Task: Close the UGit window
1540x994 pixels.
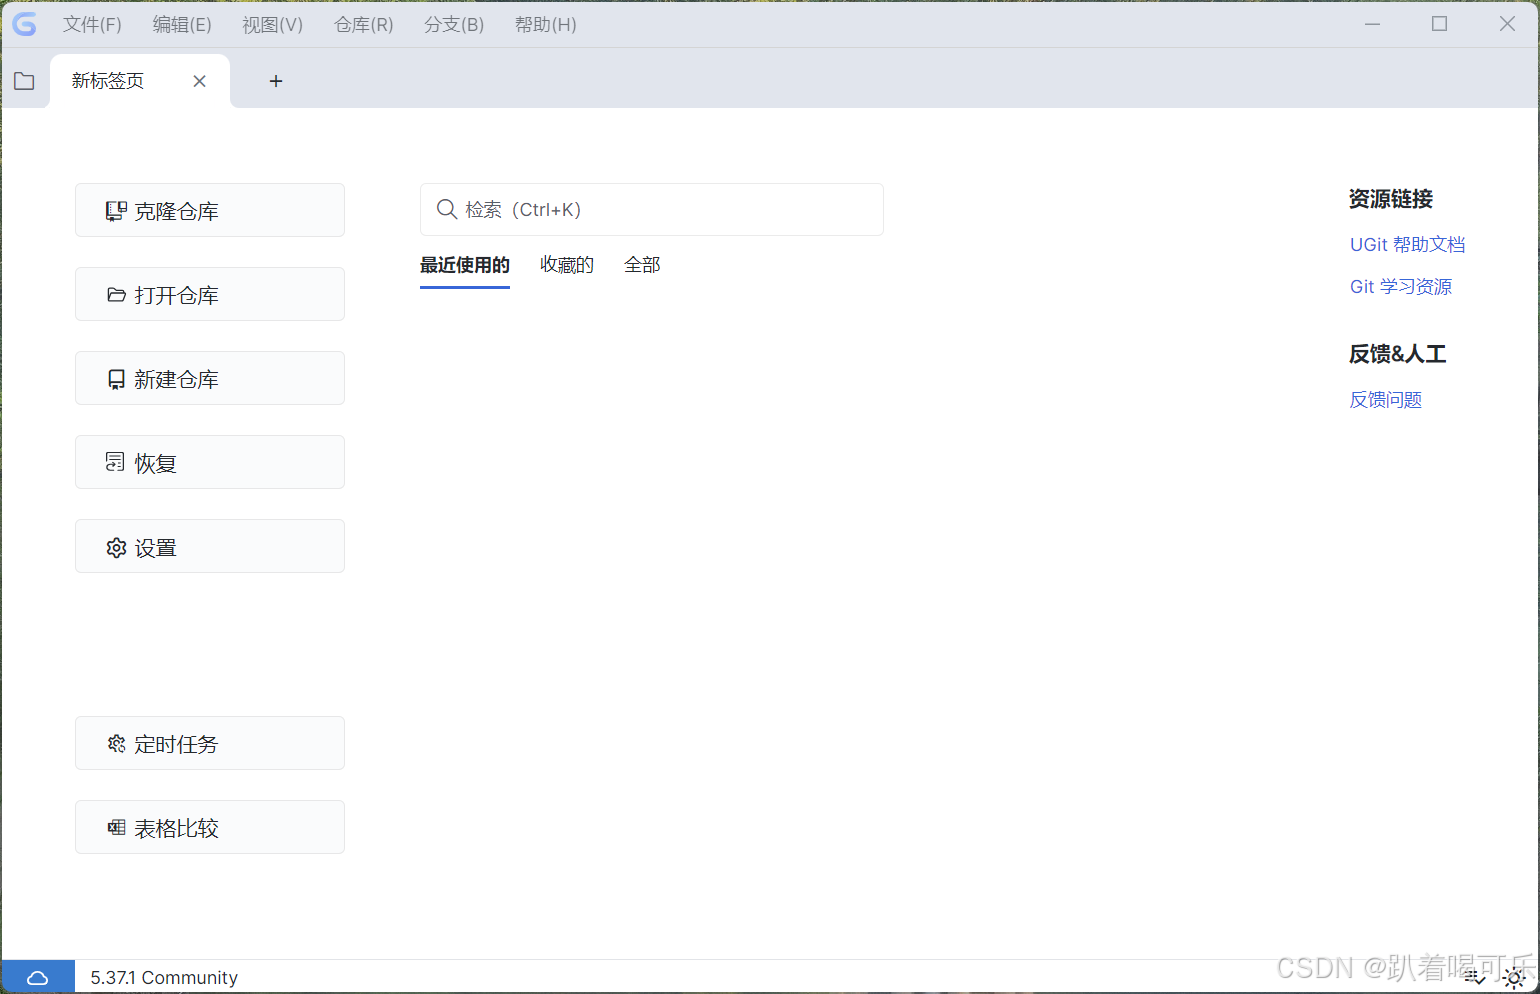Action: [x=1507, y=24]
